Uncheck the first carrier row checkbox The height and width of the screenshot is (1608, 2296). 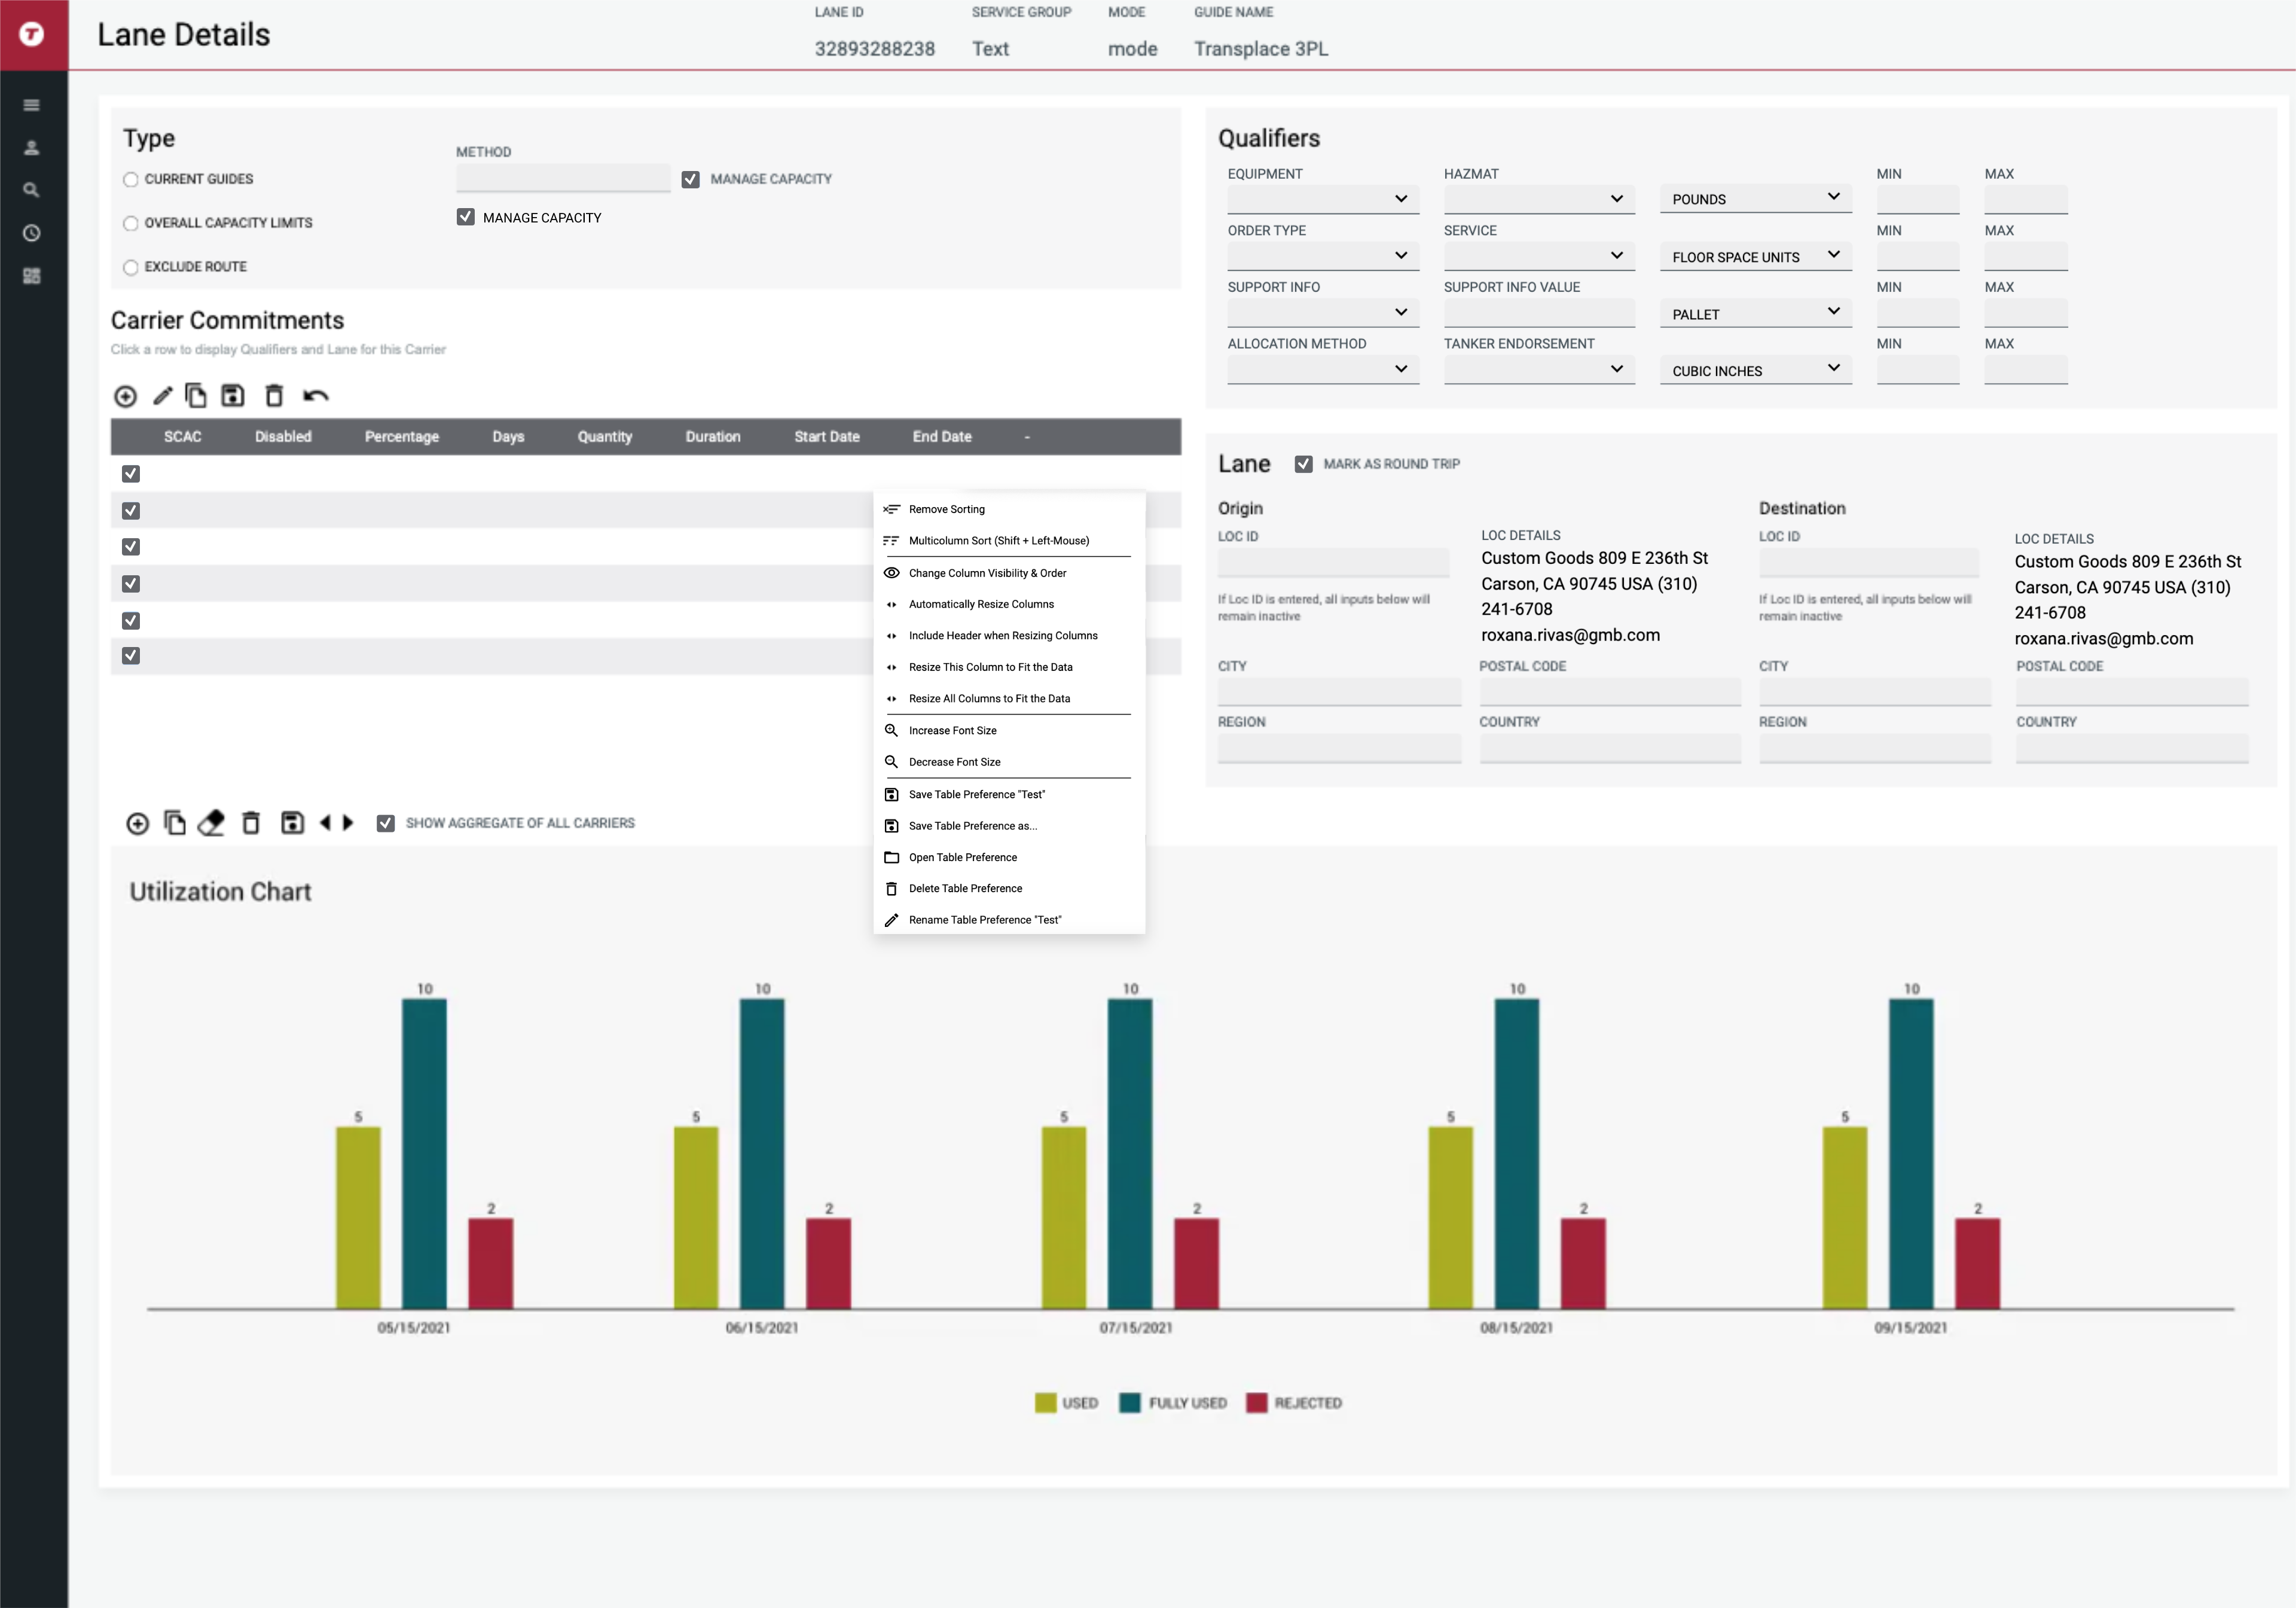tap(131, 474)
